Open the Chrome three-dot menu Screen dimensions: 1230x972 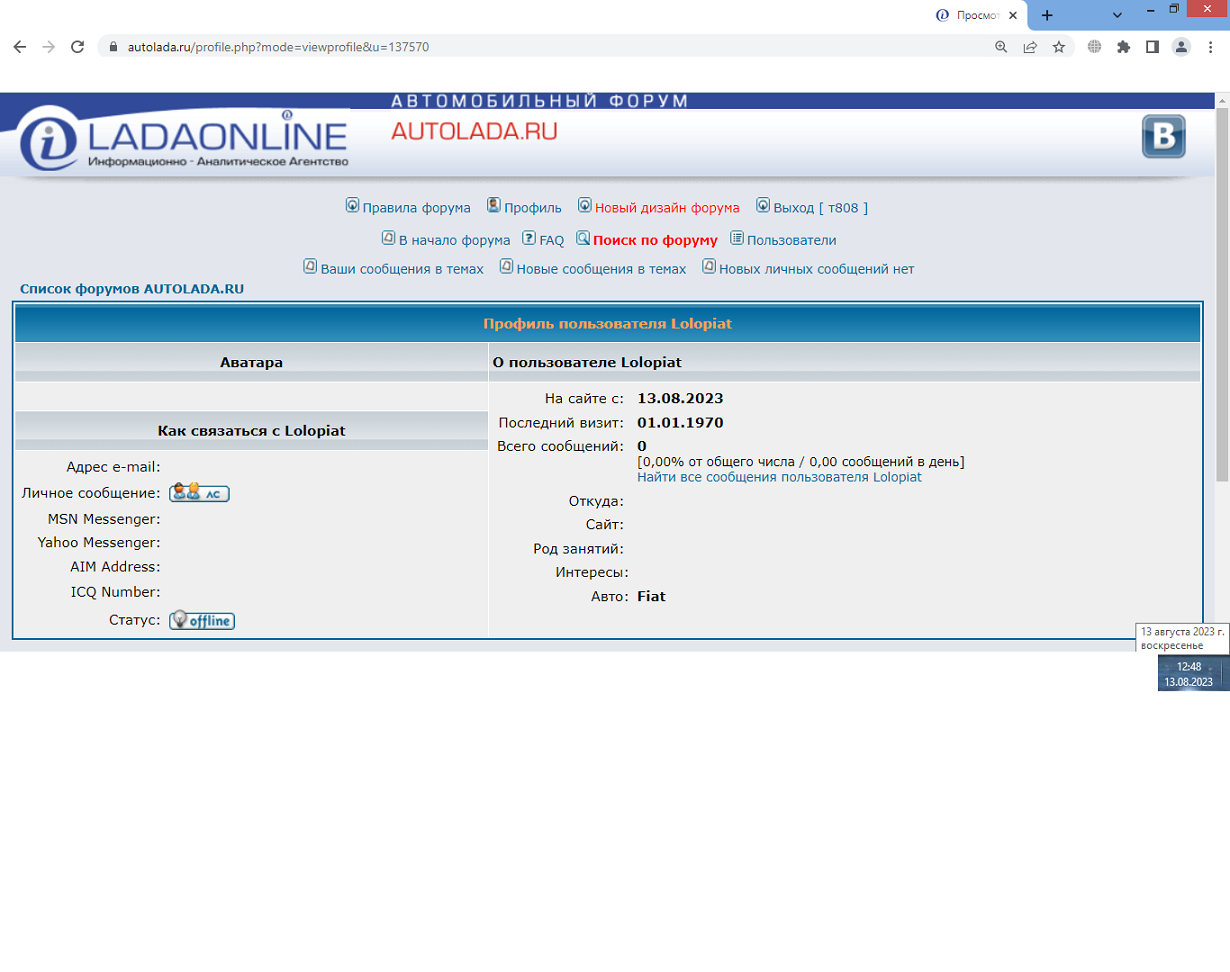(1210, 47)
